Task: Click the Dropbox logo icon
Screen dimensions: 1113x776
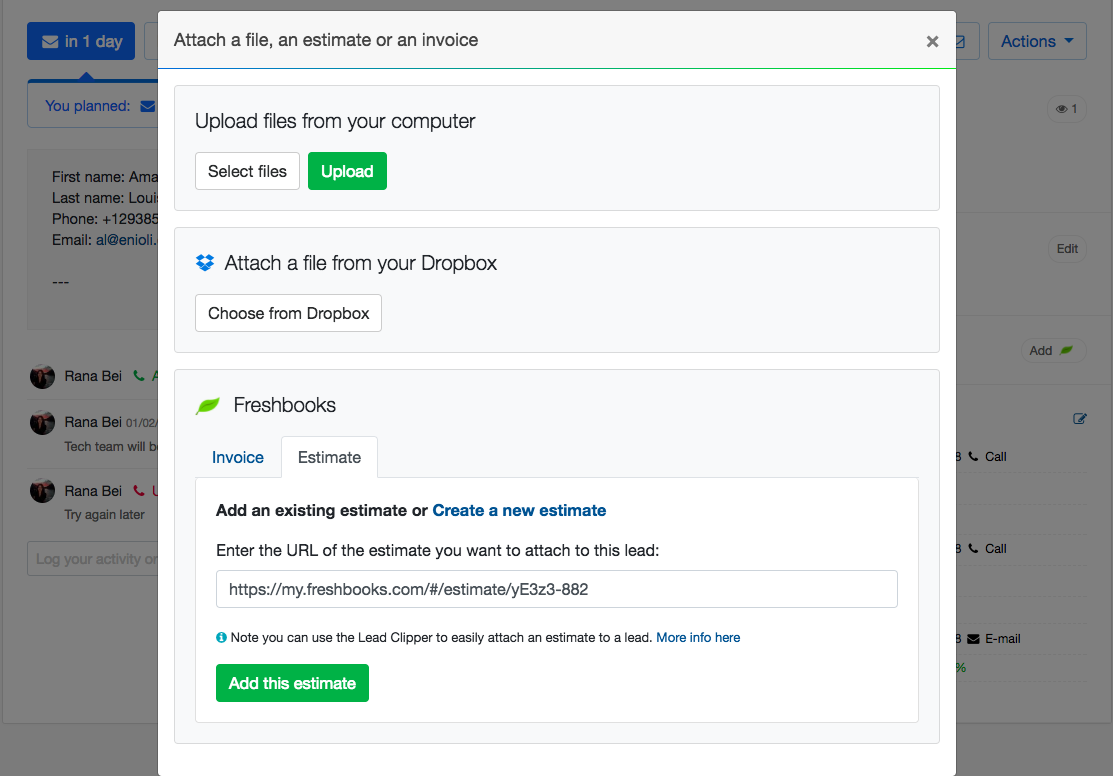Action: 205,263
